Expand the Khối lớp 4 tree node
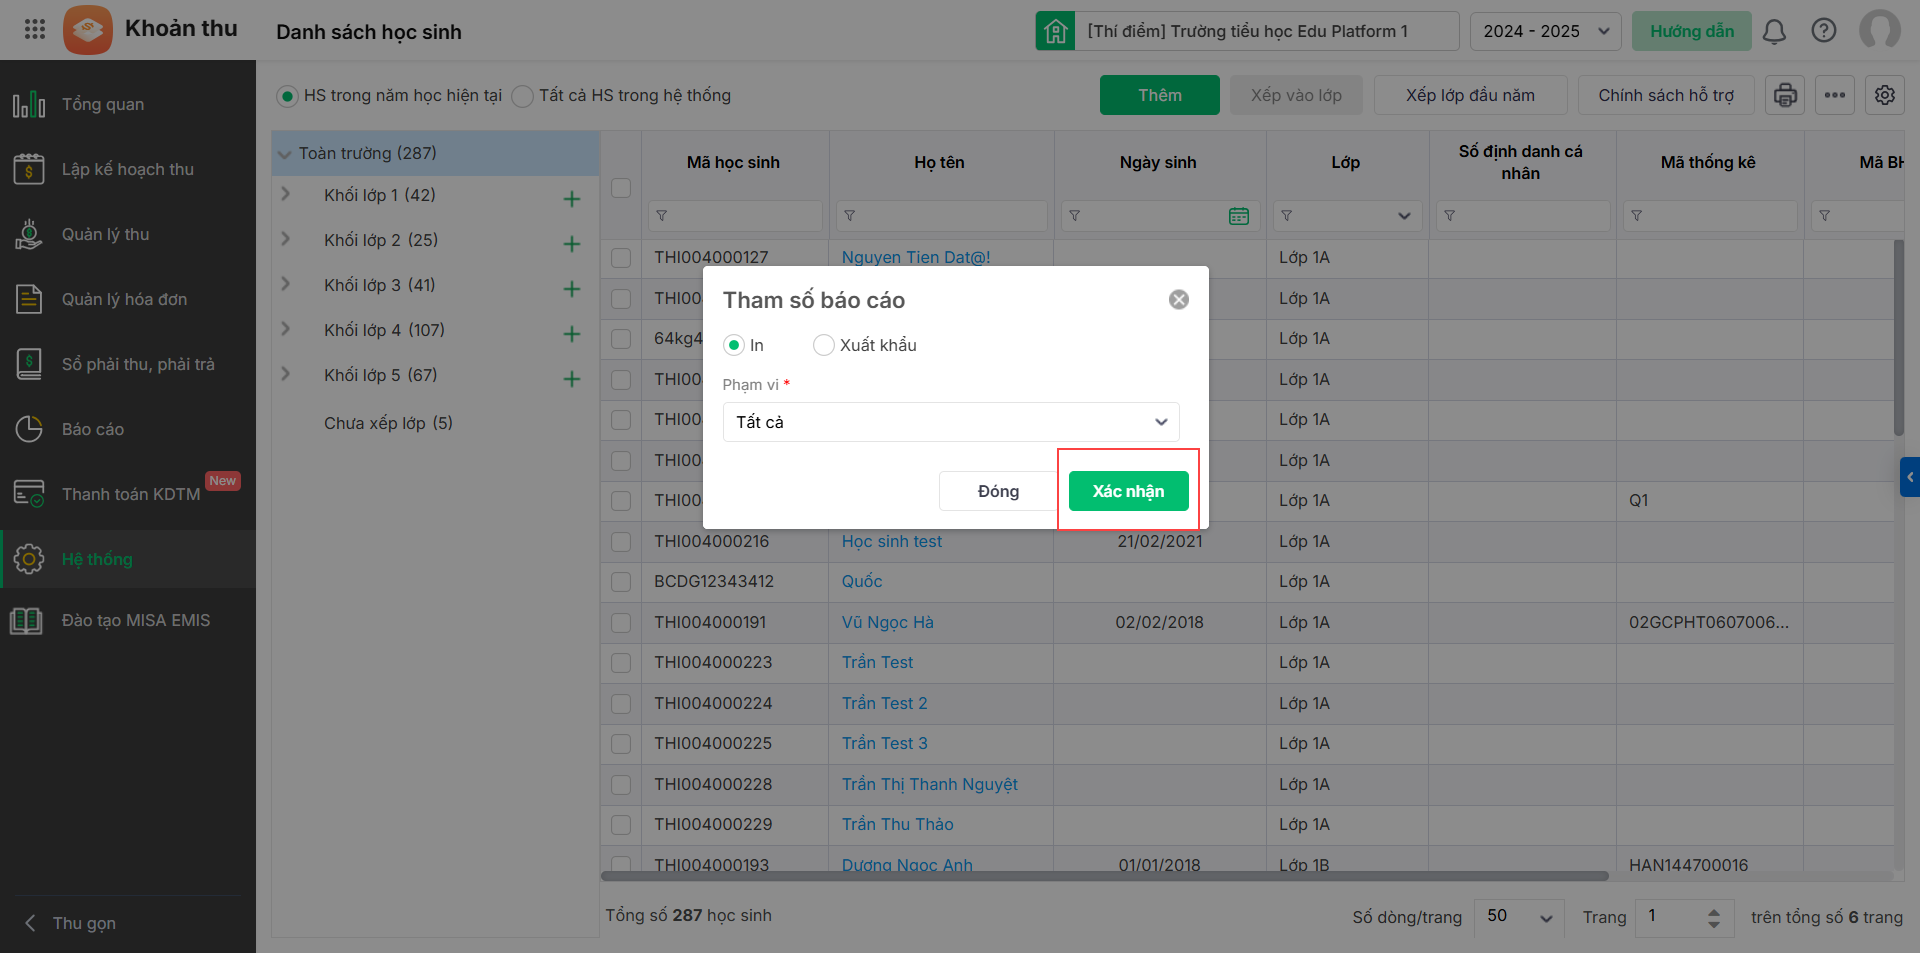 (x=286, y=329)
